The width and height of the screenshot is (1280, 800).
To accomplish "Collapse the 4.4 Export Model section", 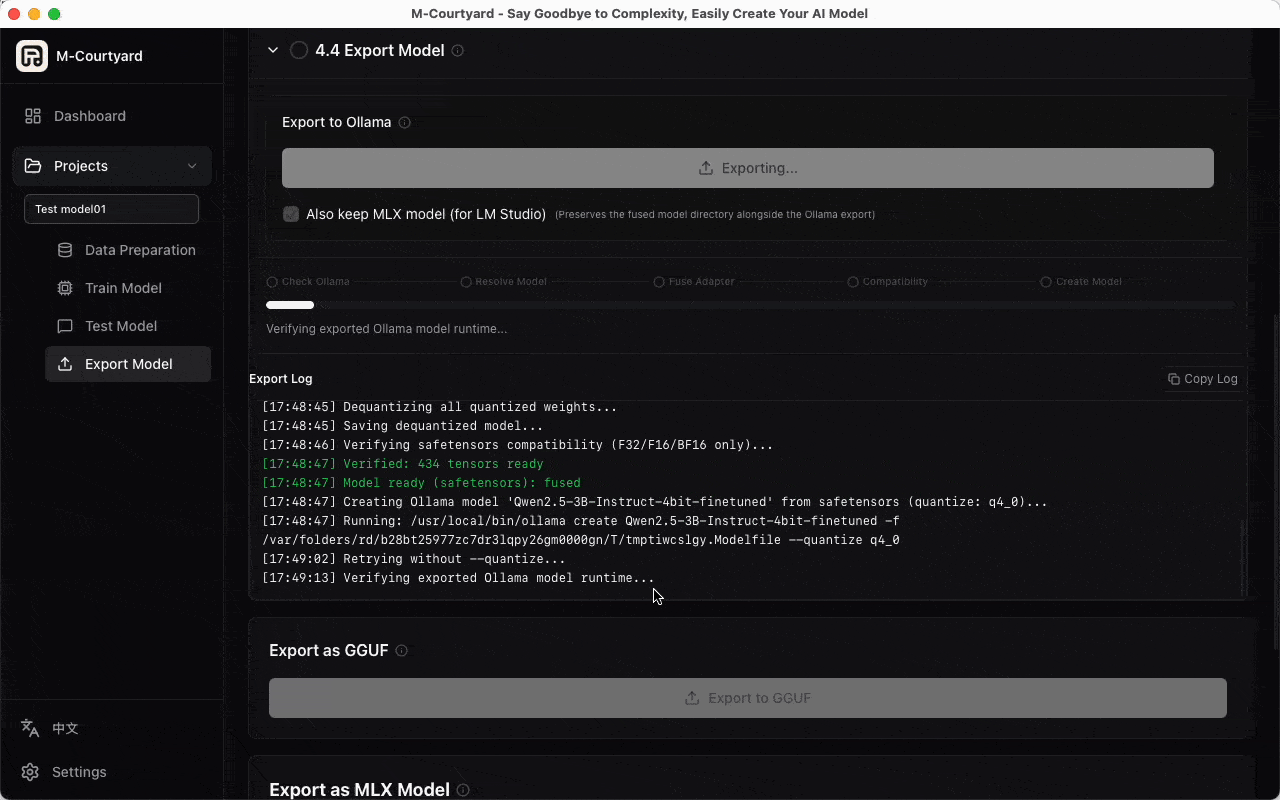I will click(x=271, y=49).
